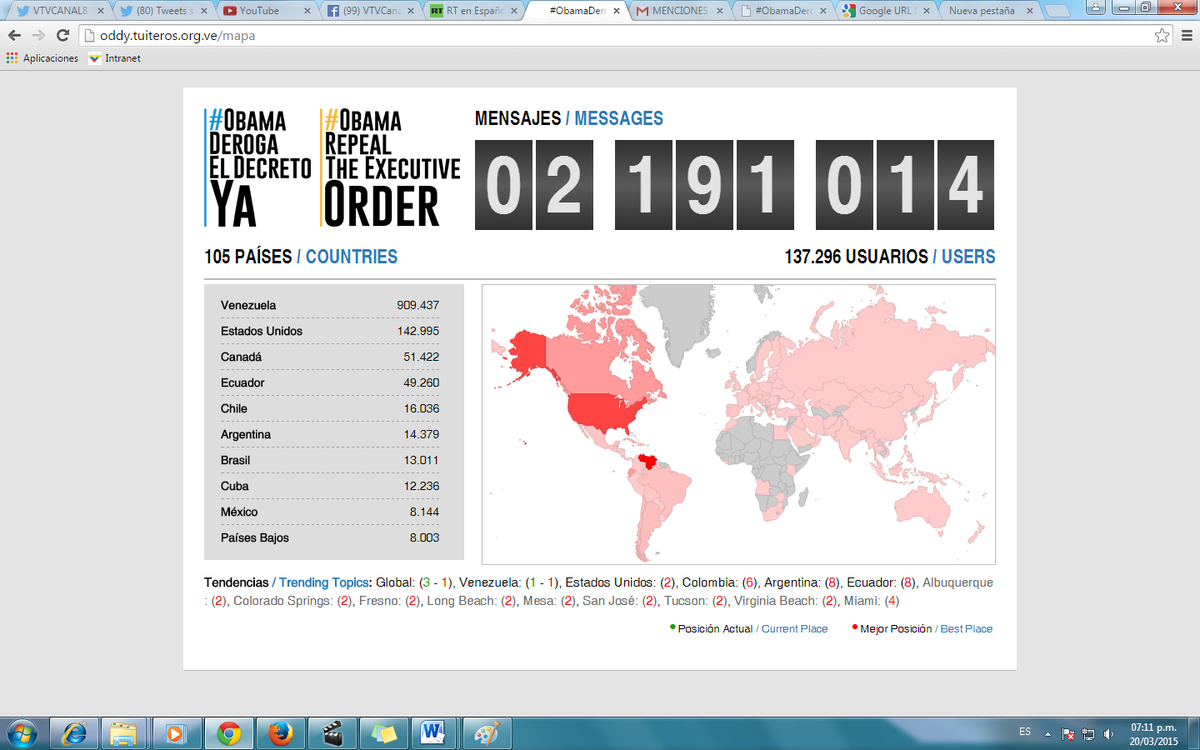Close the active #ObamaDero tab
The height and width of the screenshot is (750, 1200).
tap(615, 11)
